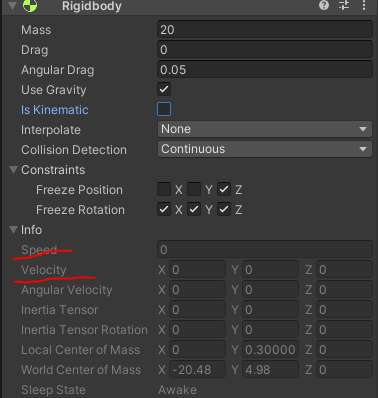Click the Mass field with value 20
This screenshot has width=378, height=398.
tap(265, 30)
